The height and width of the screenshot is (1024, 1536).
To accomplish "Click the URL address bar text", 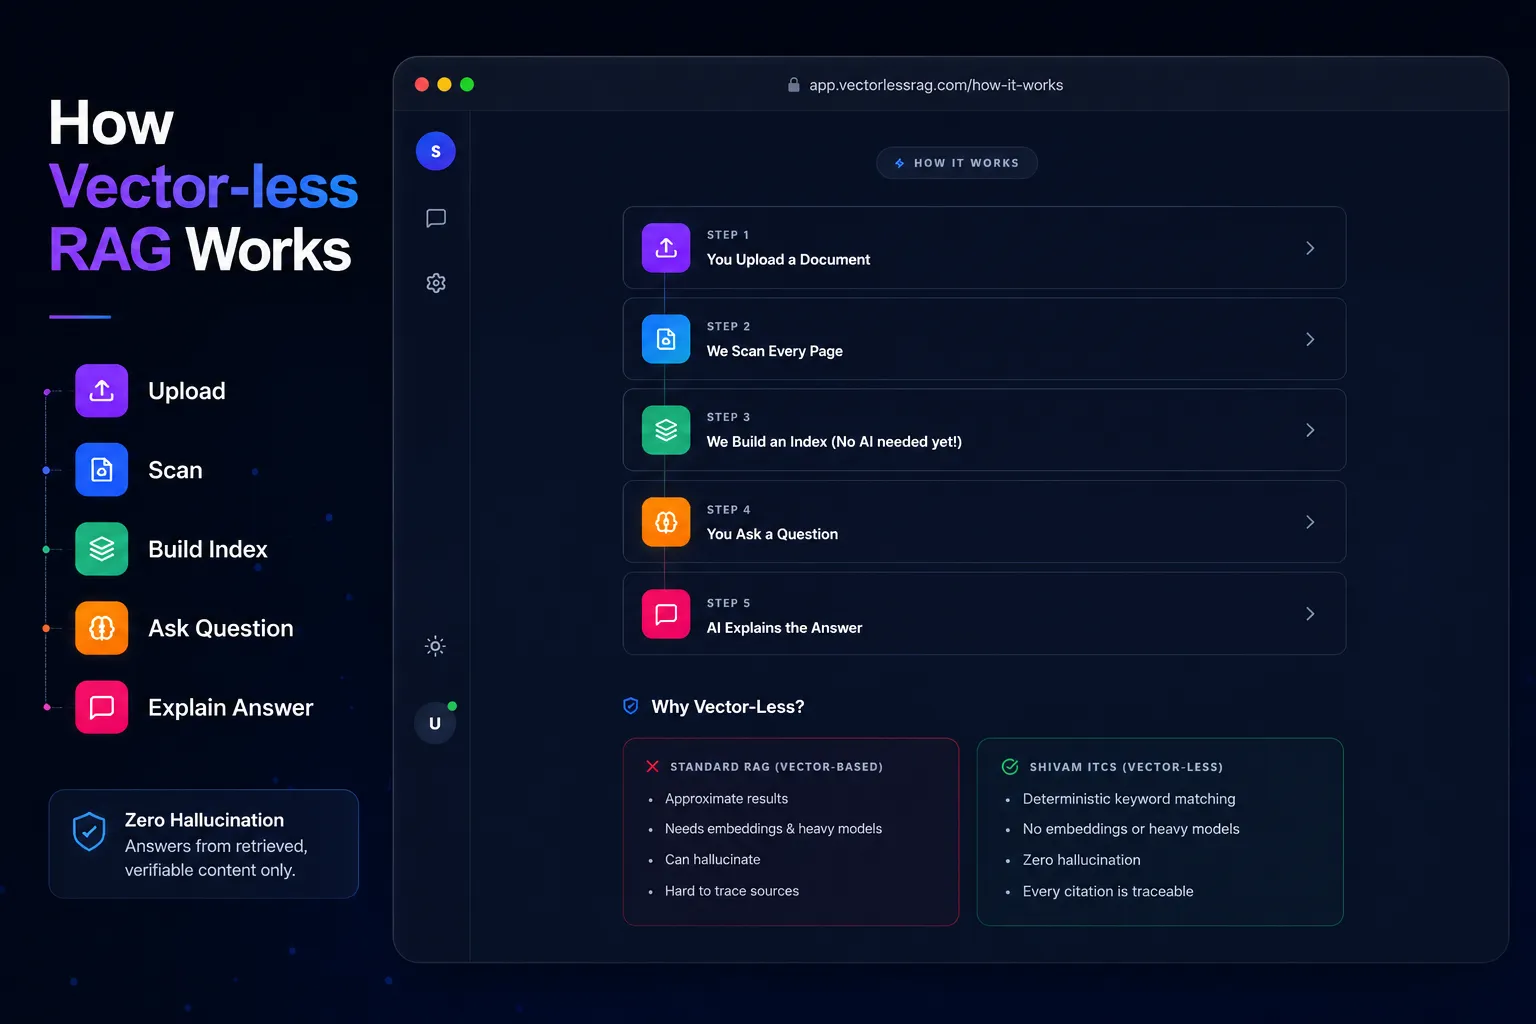I will click(936, 85).
